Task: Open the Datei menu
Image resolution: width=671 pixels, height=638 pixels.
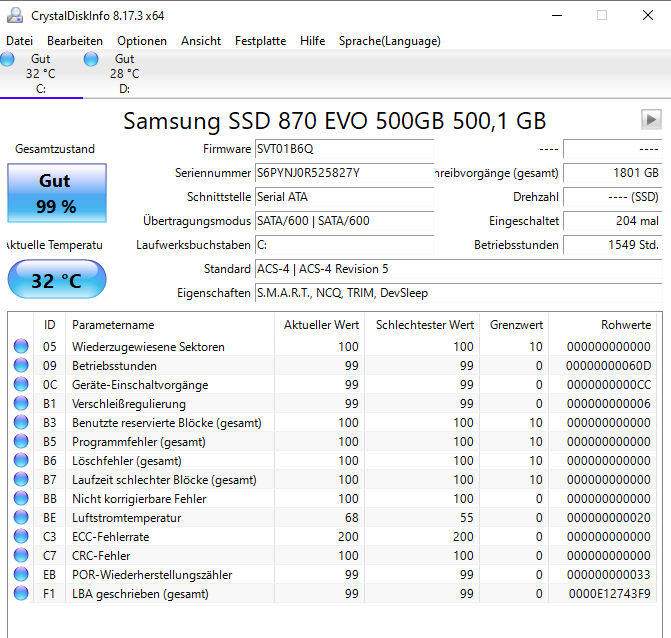Action: tap(19, 41)
